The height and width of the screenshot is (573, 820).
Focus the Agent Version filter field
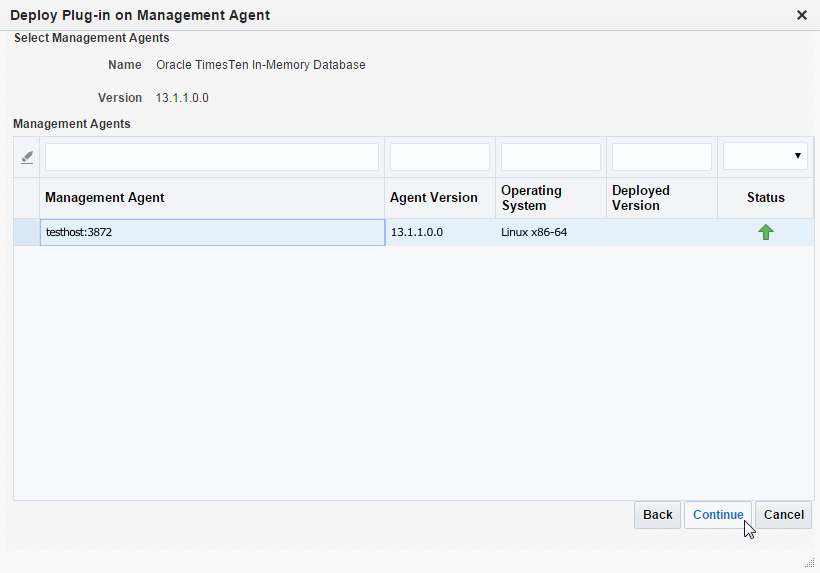pos(440,156)
